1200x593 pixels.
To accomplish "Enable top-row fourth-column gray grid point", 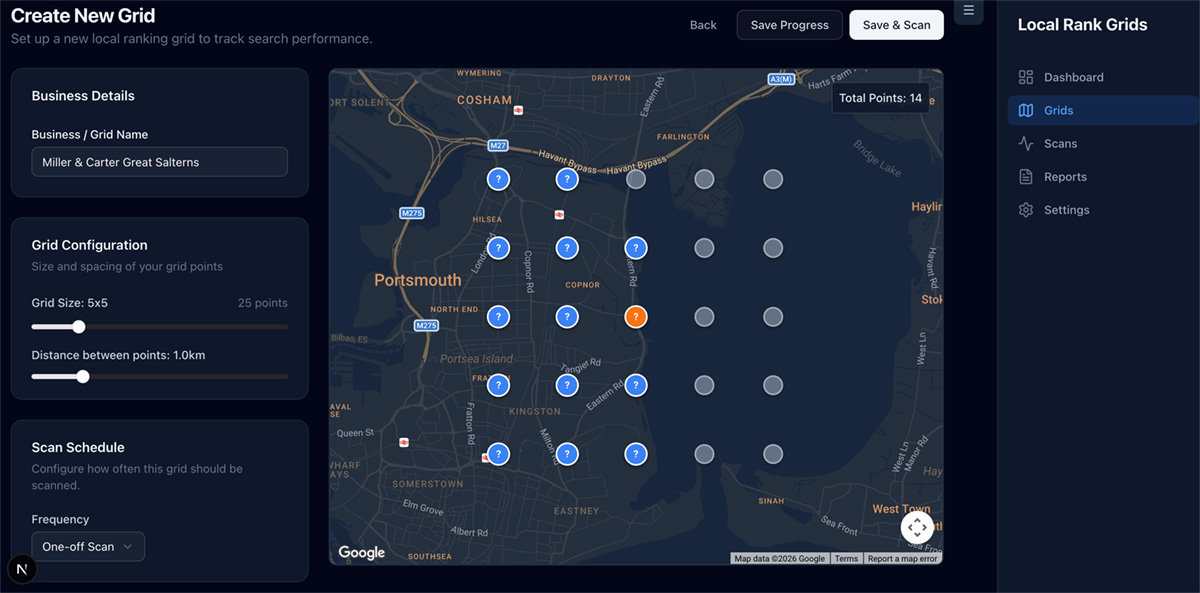I will 704,180.
